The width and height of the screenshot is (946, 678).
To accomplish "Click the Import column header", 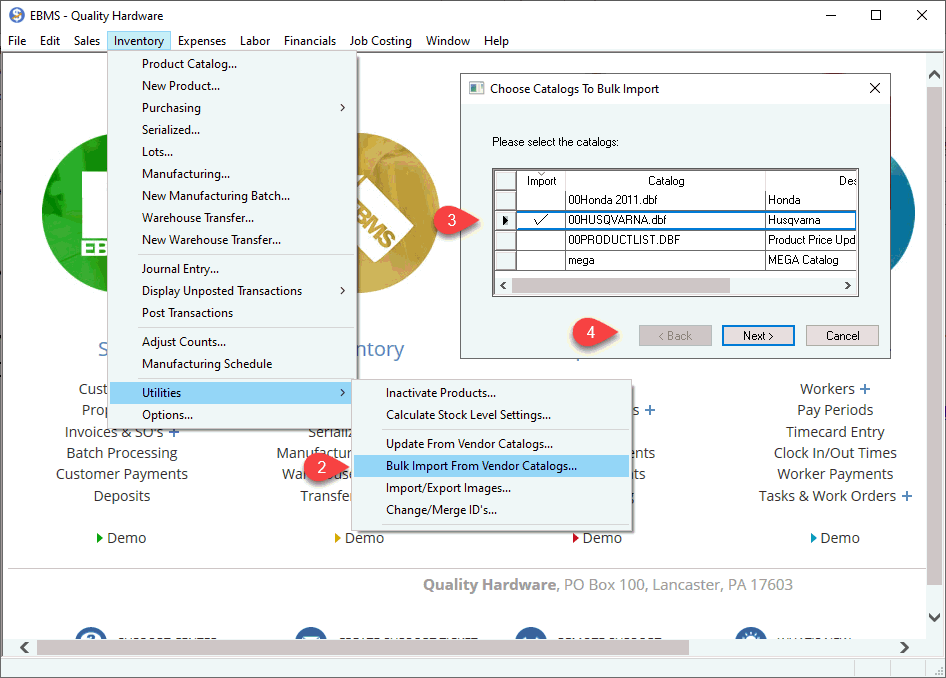I will tap(541, 180).
